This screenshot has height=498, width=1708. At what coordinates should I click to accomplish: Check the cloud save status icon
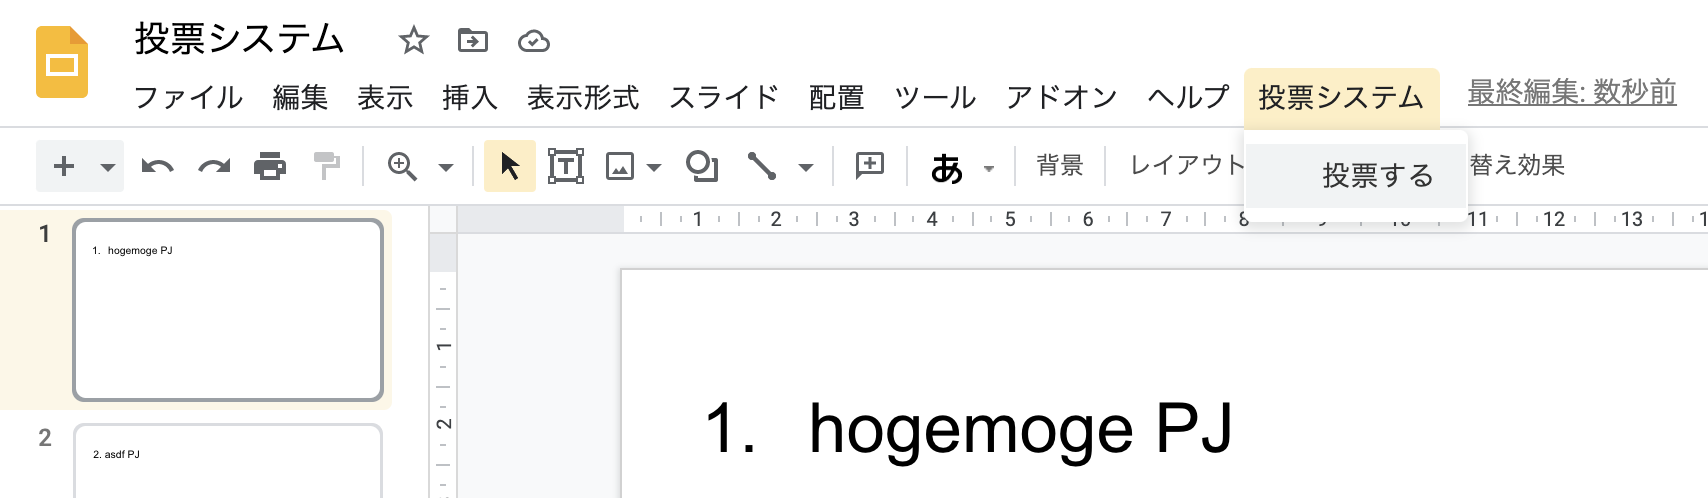click(534, 41)
